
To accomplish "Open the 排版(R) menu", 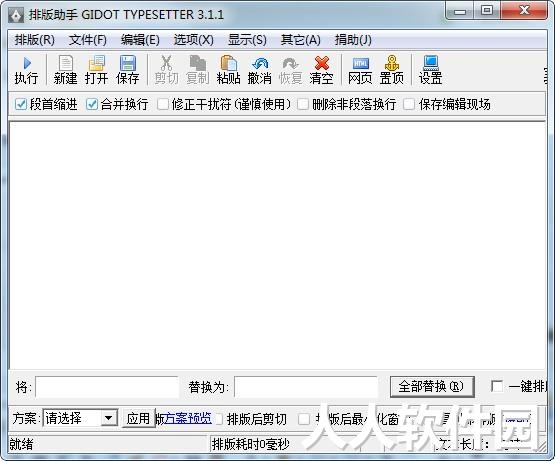I will click(x=35, y=40).
